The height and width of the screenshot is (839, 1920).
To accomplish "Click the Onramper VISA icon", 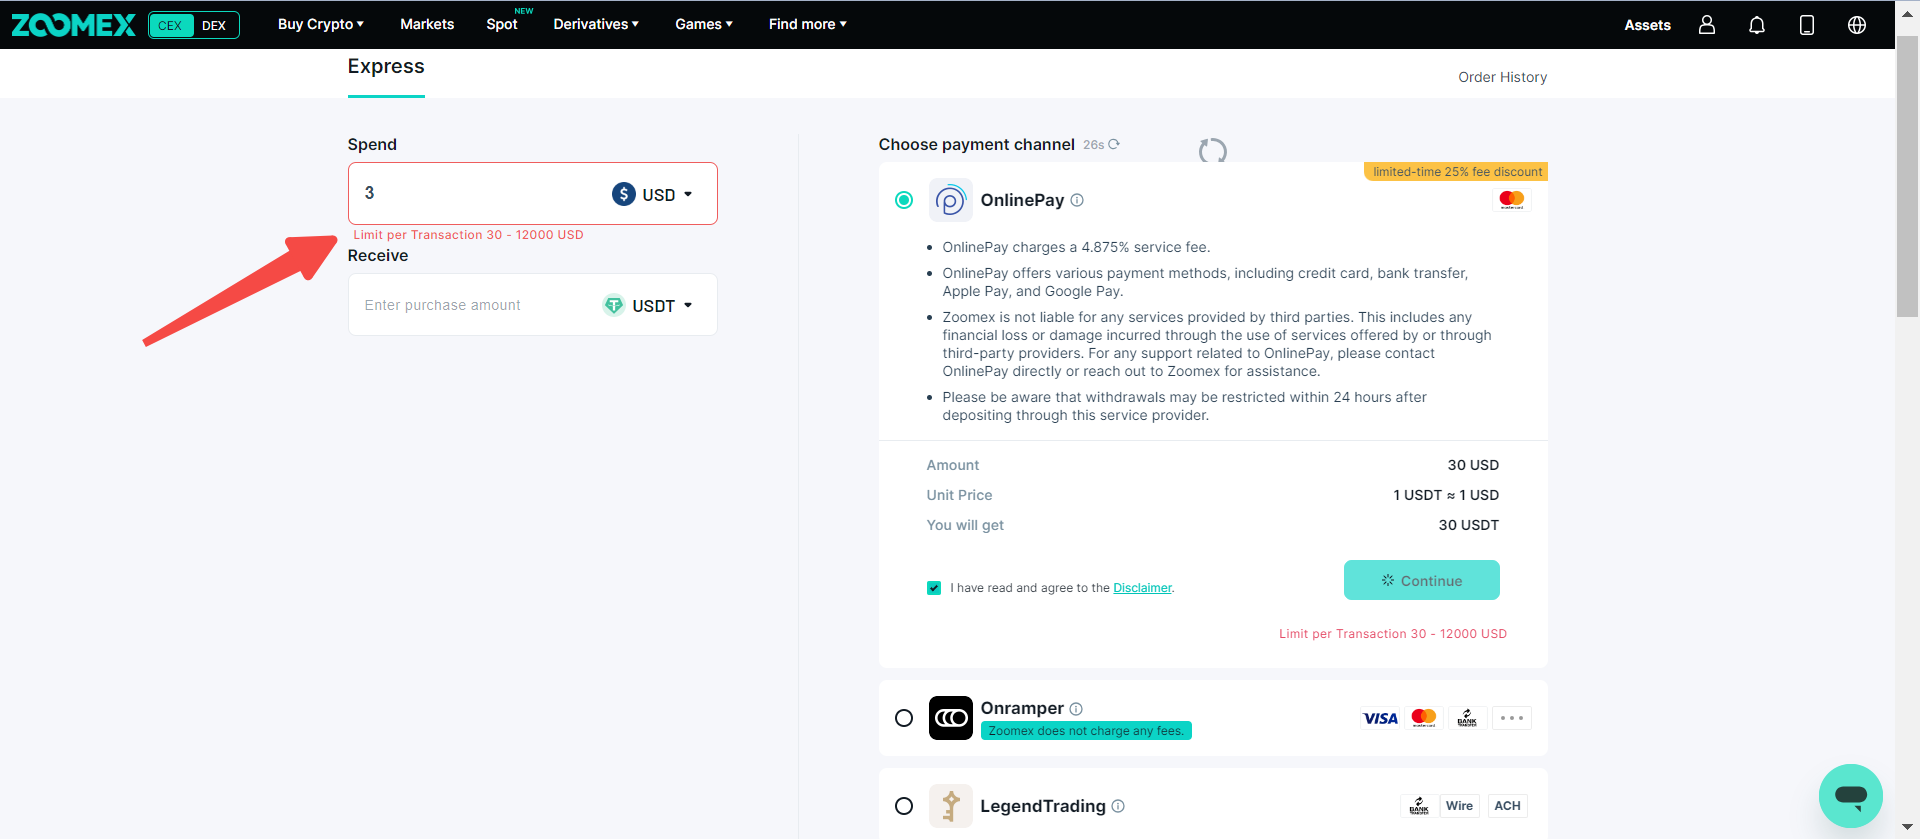I will (1380, 718).
